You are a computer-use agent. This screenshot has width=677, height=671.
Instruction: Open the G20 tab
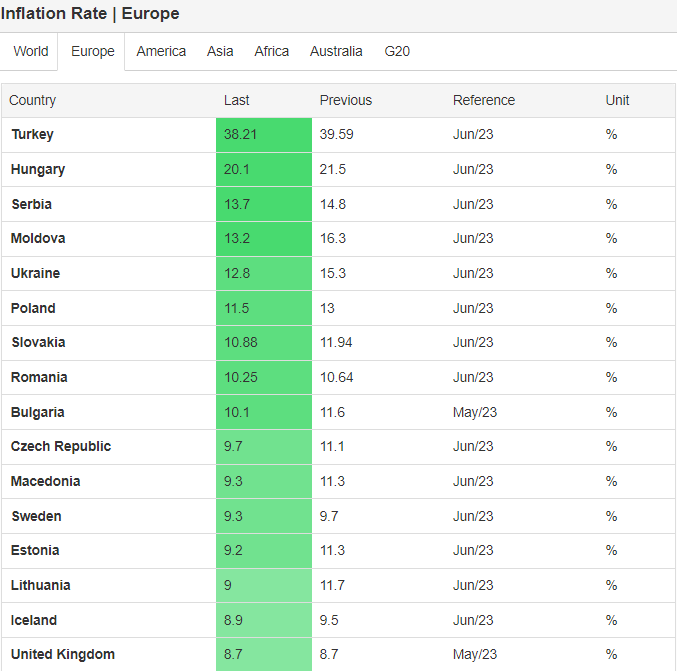[397, 51]
